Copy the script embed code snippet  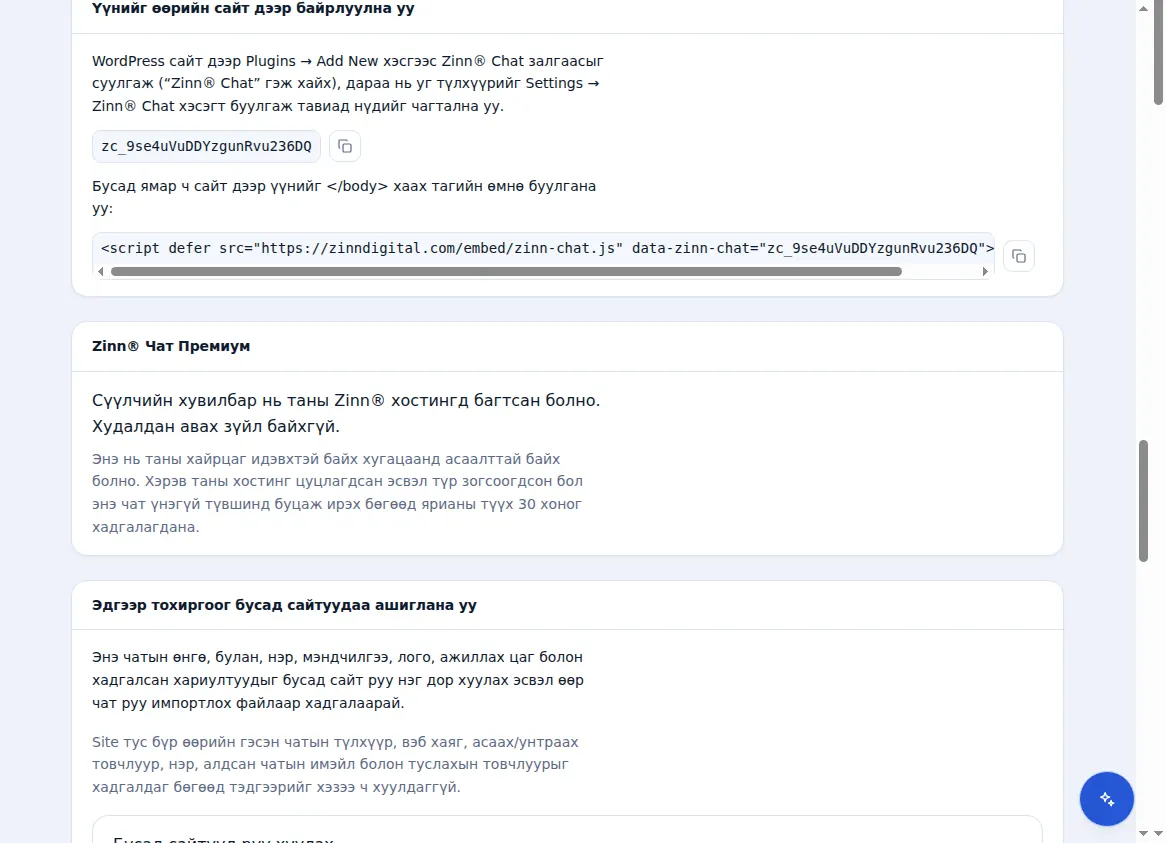tap(1019, 256)
